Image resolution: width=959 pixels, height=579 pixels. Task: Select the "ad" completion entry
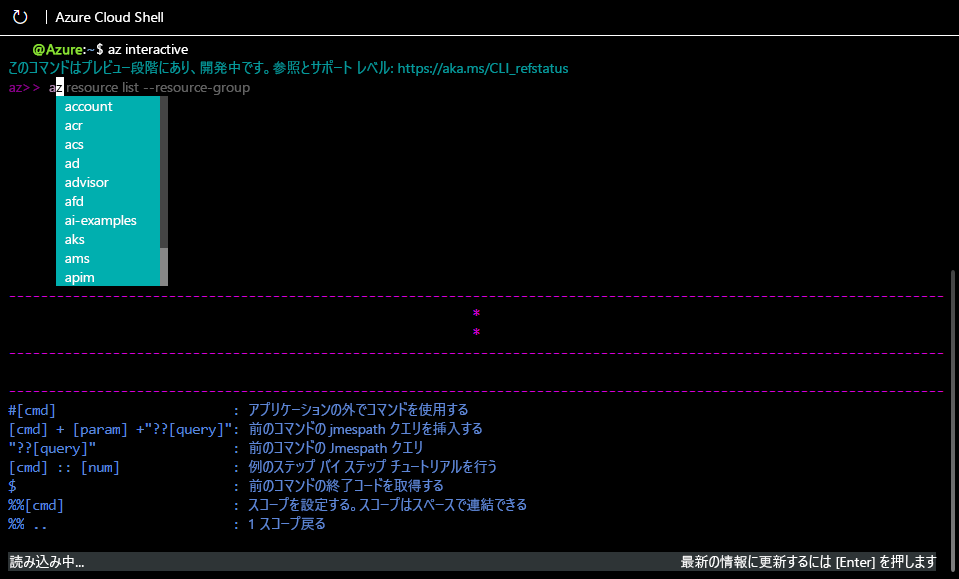(x=72, y=163)
